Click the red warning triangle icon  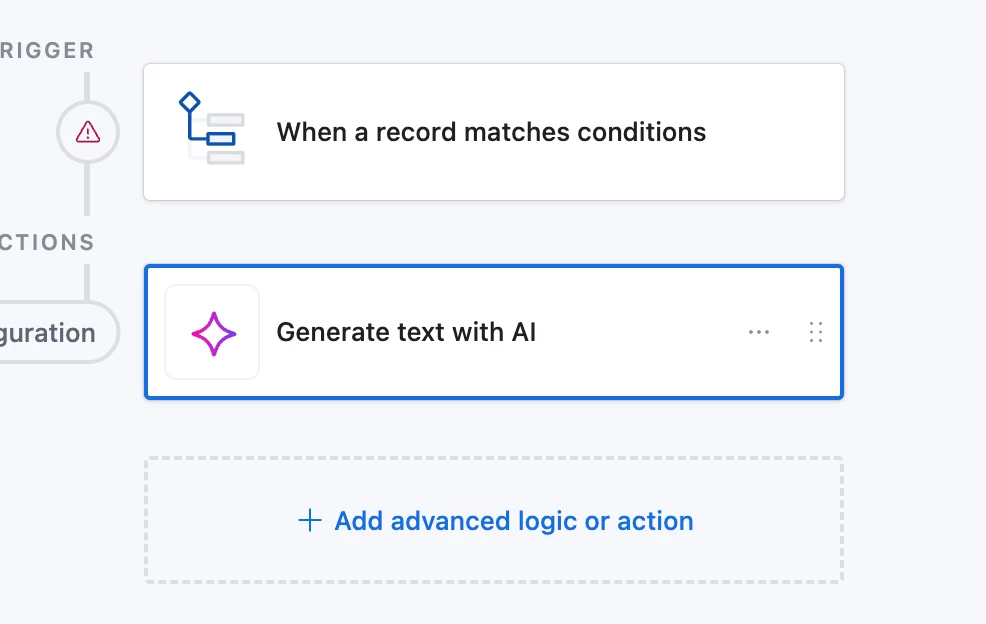(88, 132)
